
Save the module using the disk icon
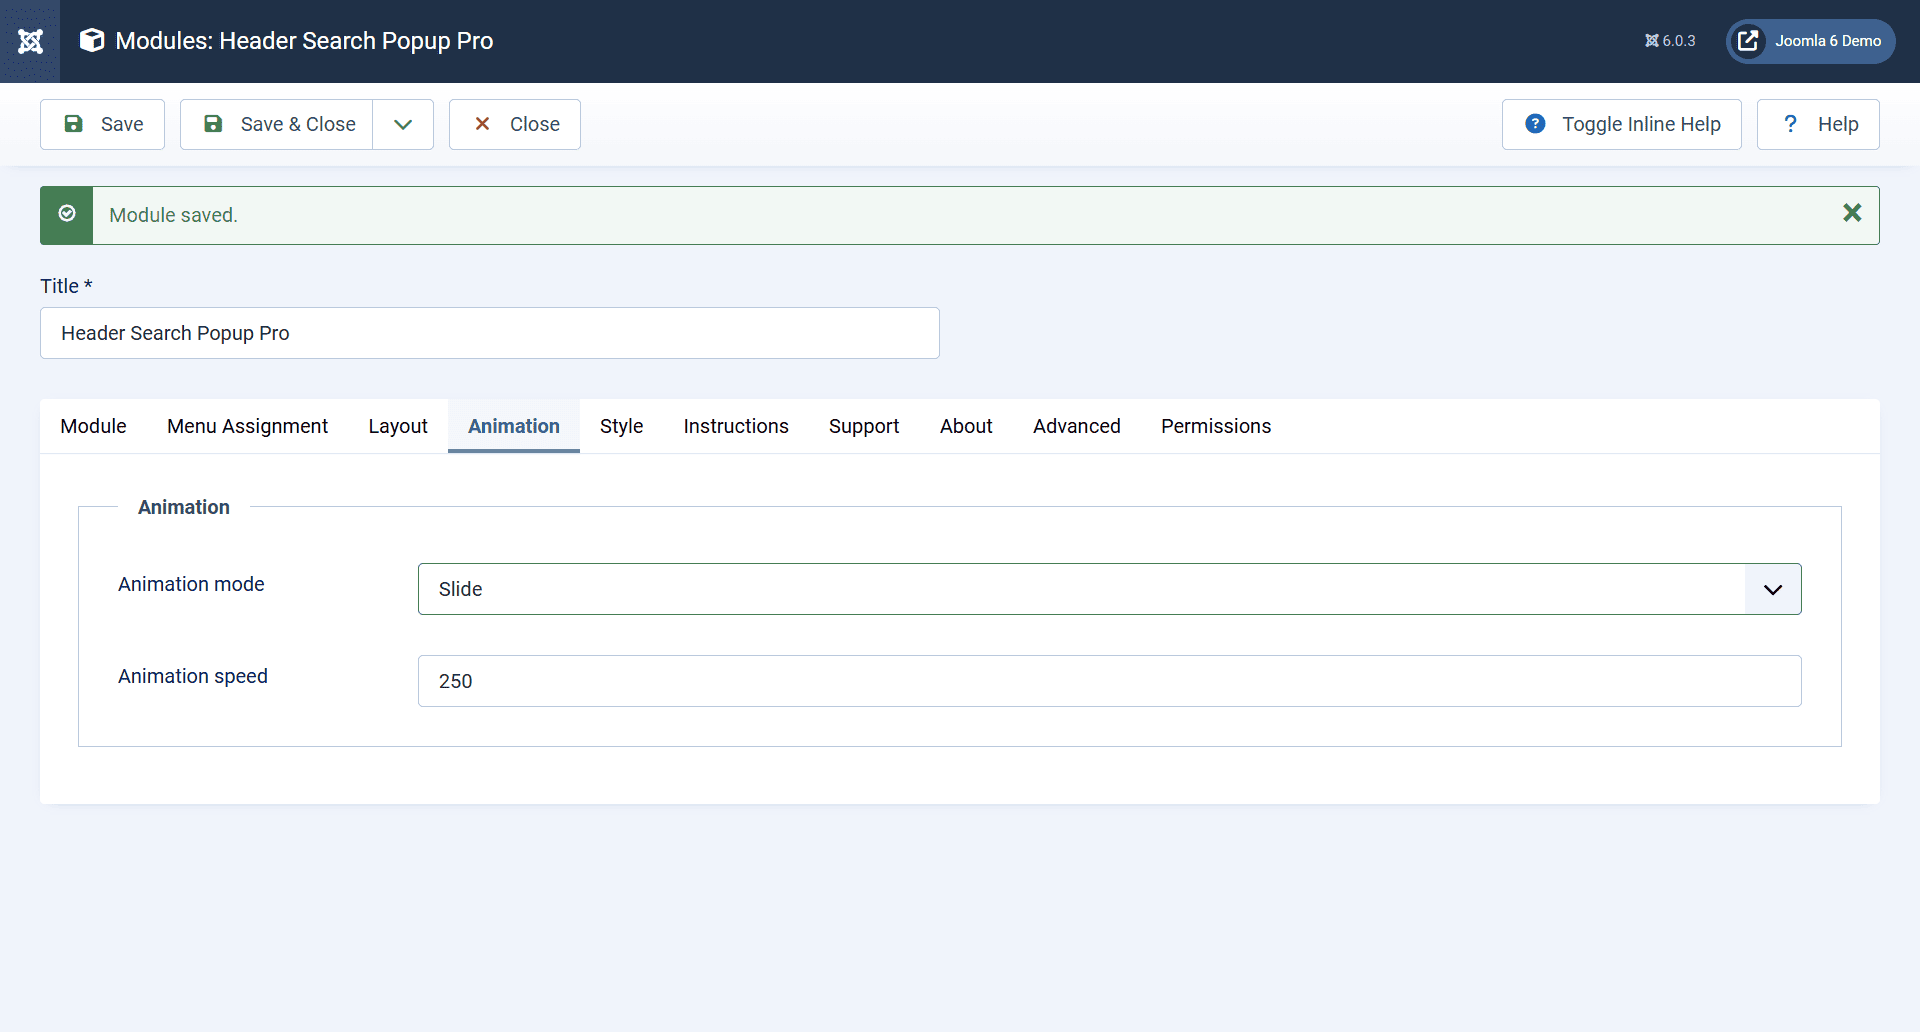pyautogui.click(x=75, y=124)
